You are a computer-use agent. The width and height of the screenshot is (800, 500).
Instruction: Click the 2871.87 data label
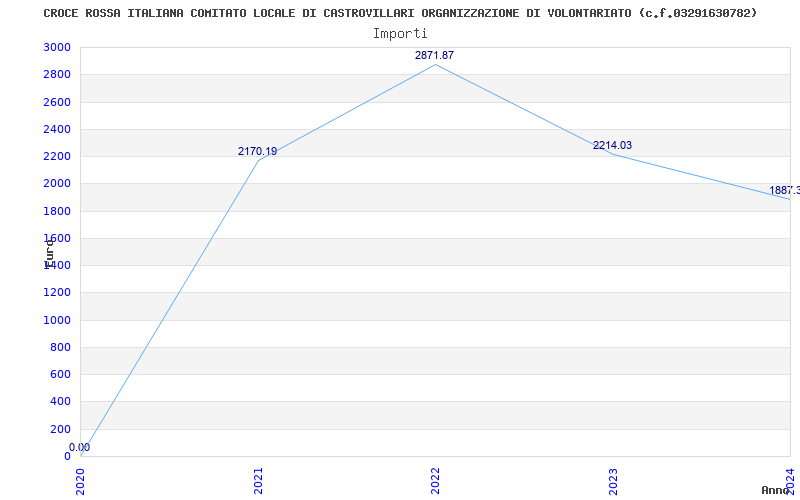pos(434,56)
